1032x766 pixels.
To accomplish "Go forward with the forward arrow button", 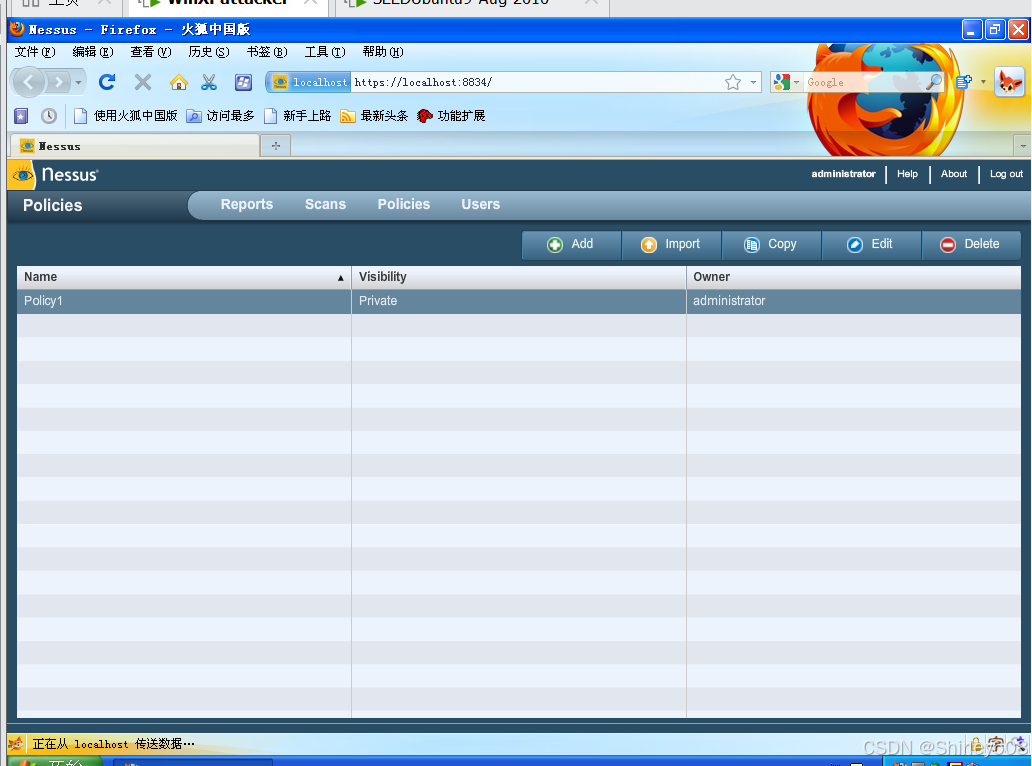I will point(59,82).
